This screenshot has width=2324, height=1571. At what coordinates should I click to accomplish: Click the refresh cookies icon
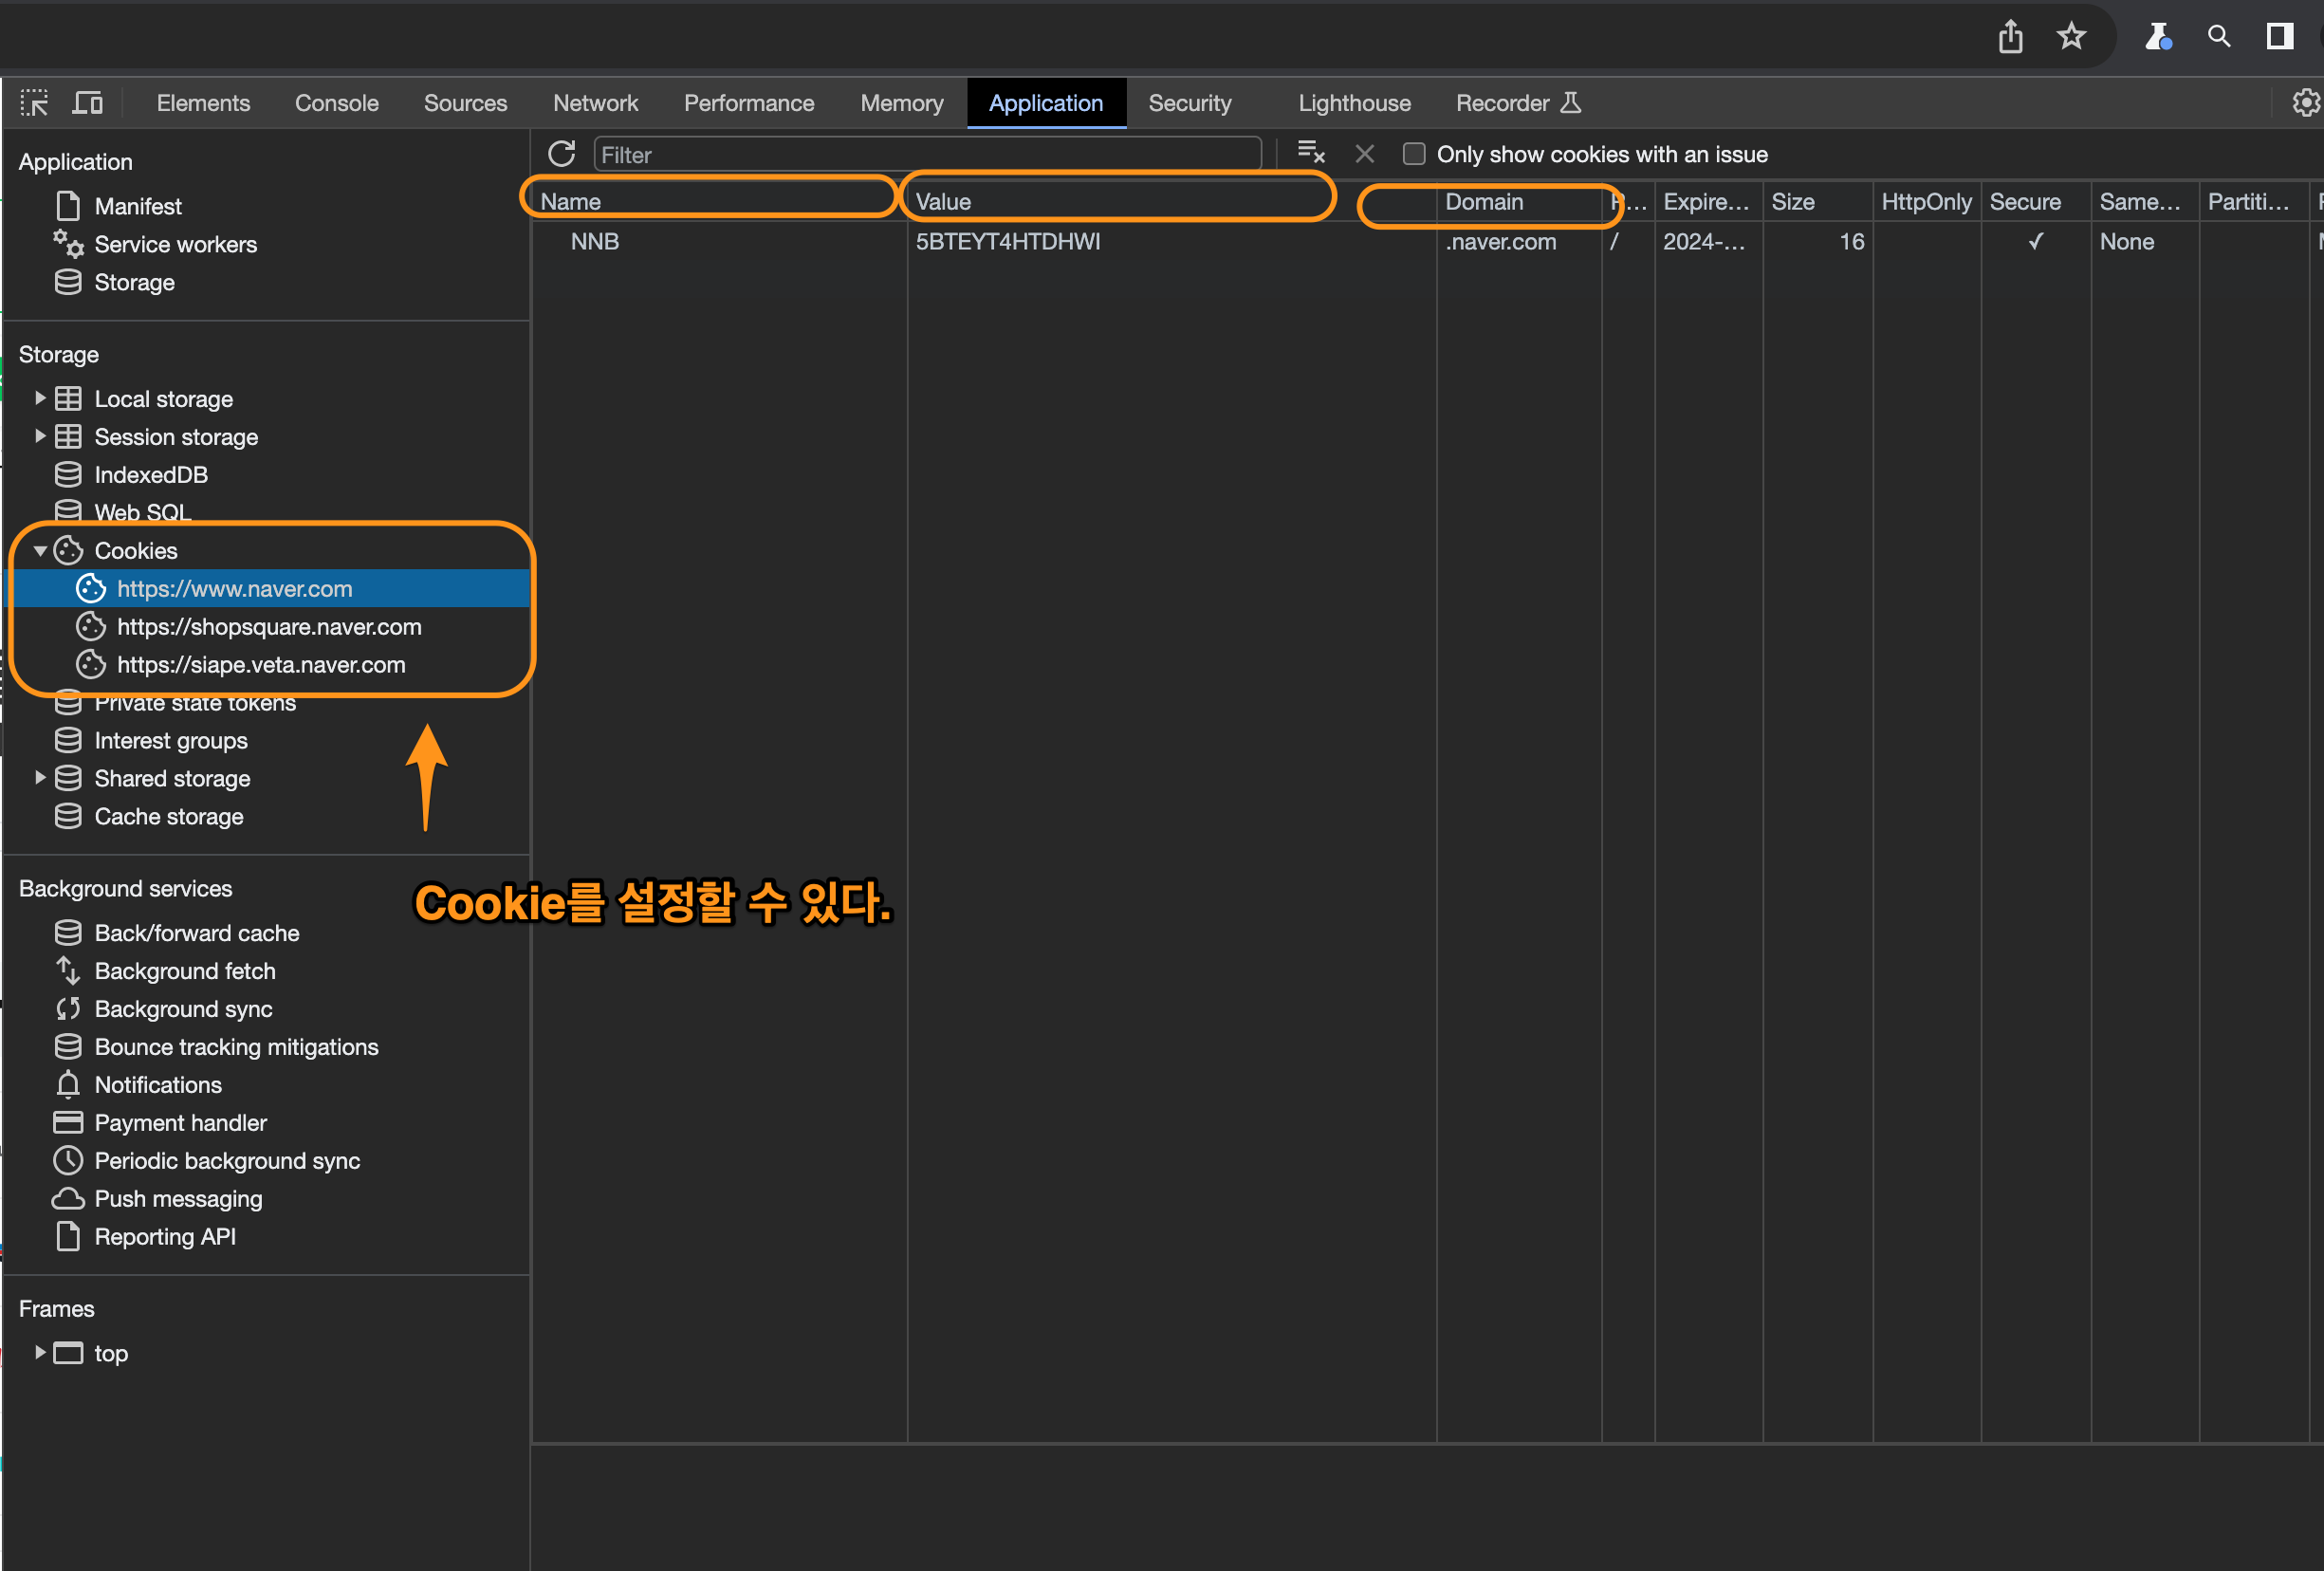point(562,154)
